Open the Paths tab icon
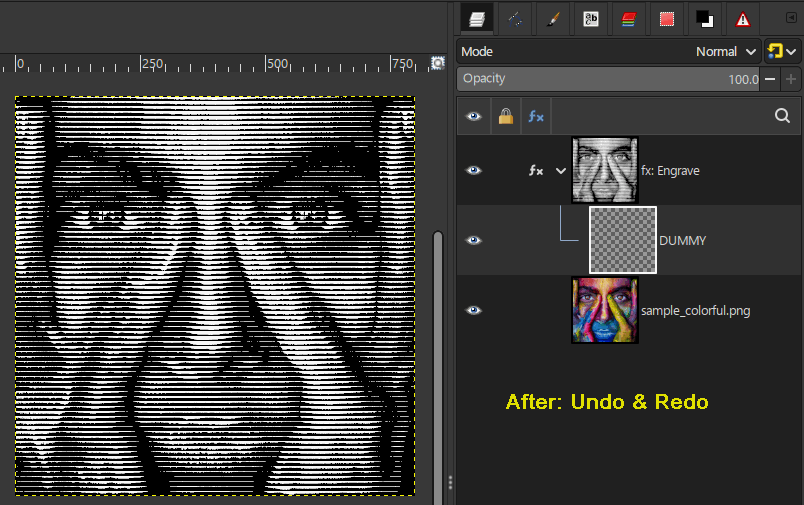Viewport: 804px width, 505px height. point(515,19)
